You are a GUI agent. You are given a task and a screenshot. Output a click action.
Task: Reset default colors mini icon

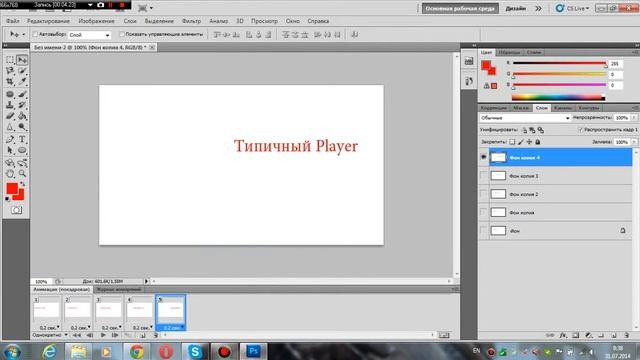tap(8, 199)
